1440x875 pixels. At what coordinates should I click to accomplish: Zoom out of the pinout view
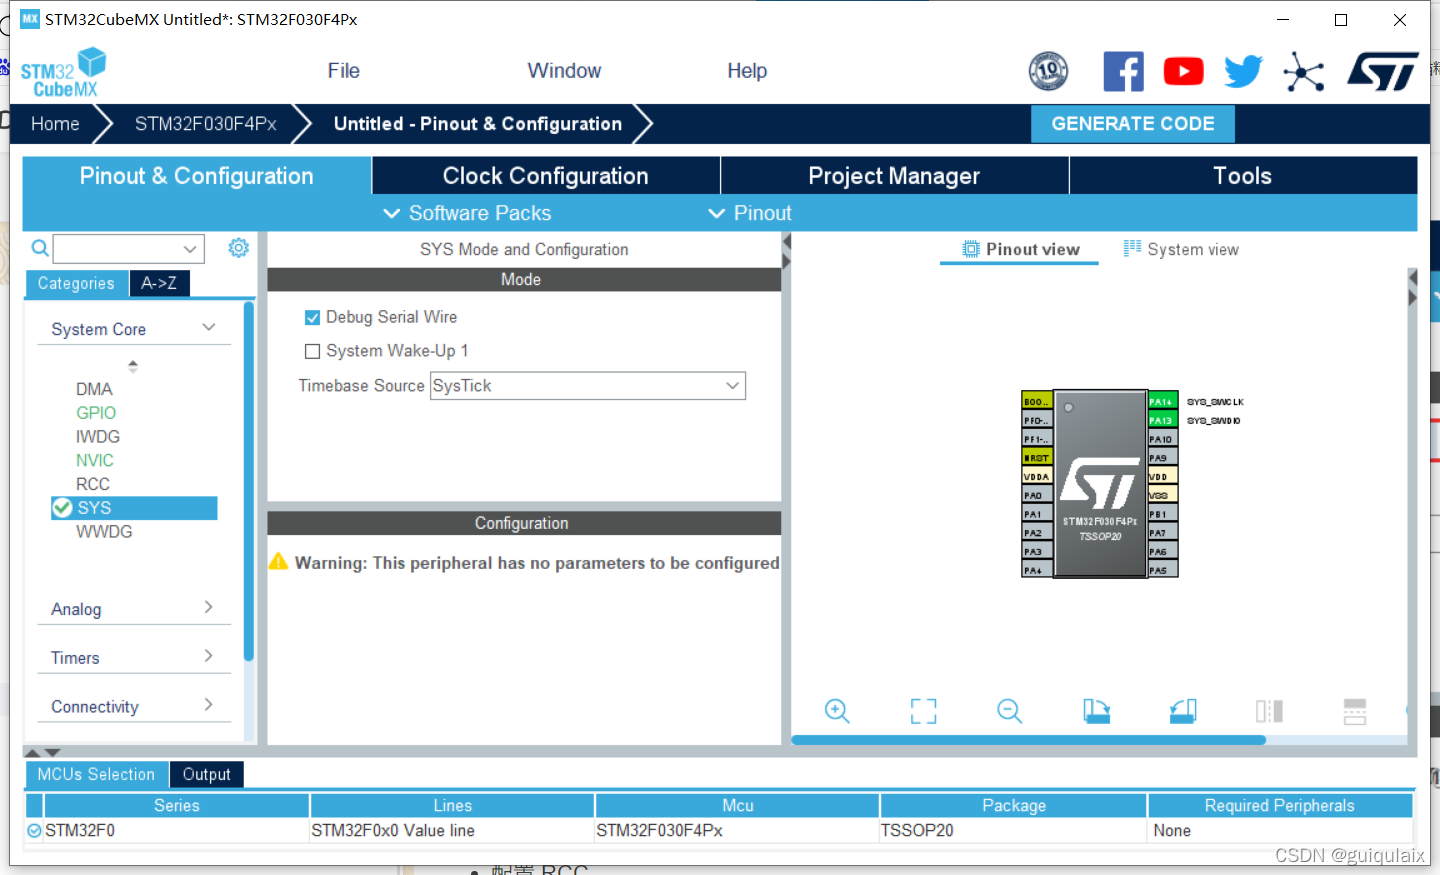[1010, 711]
